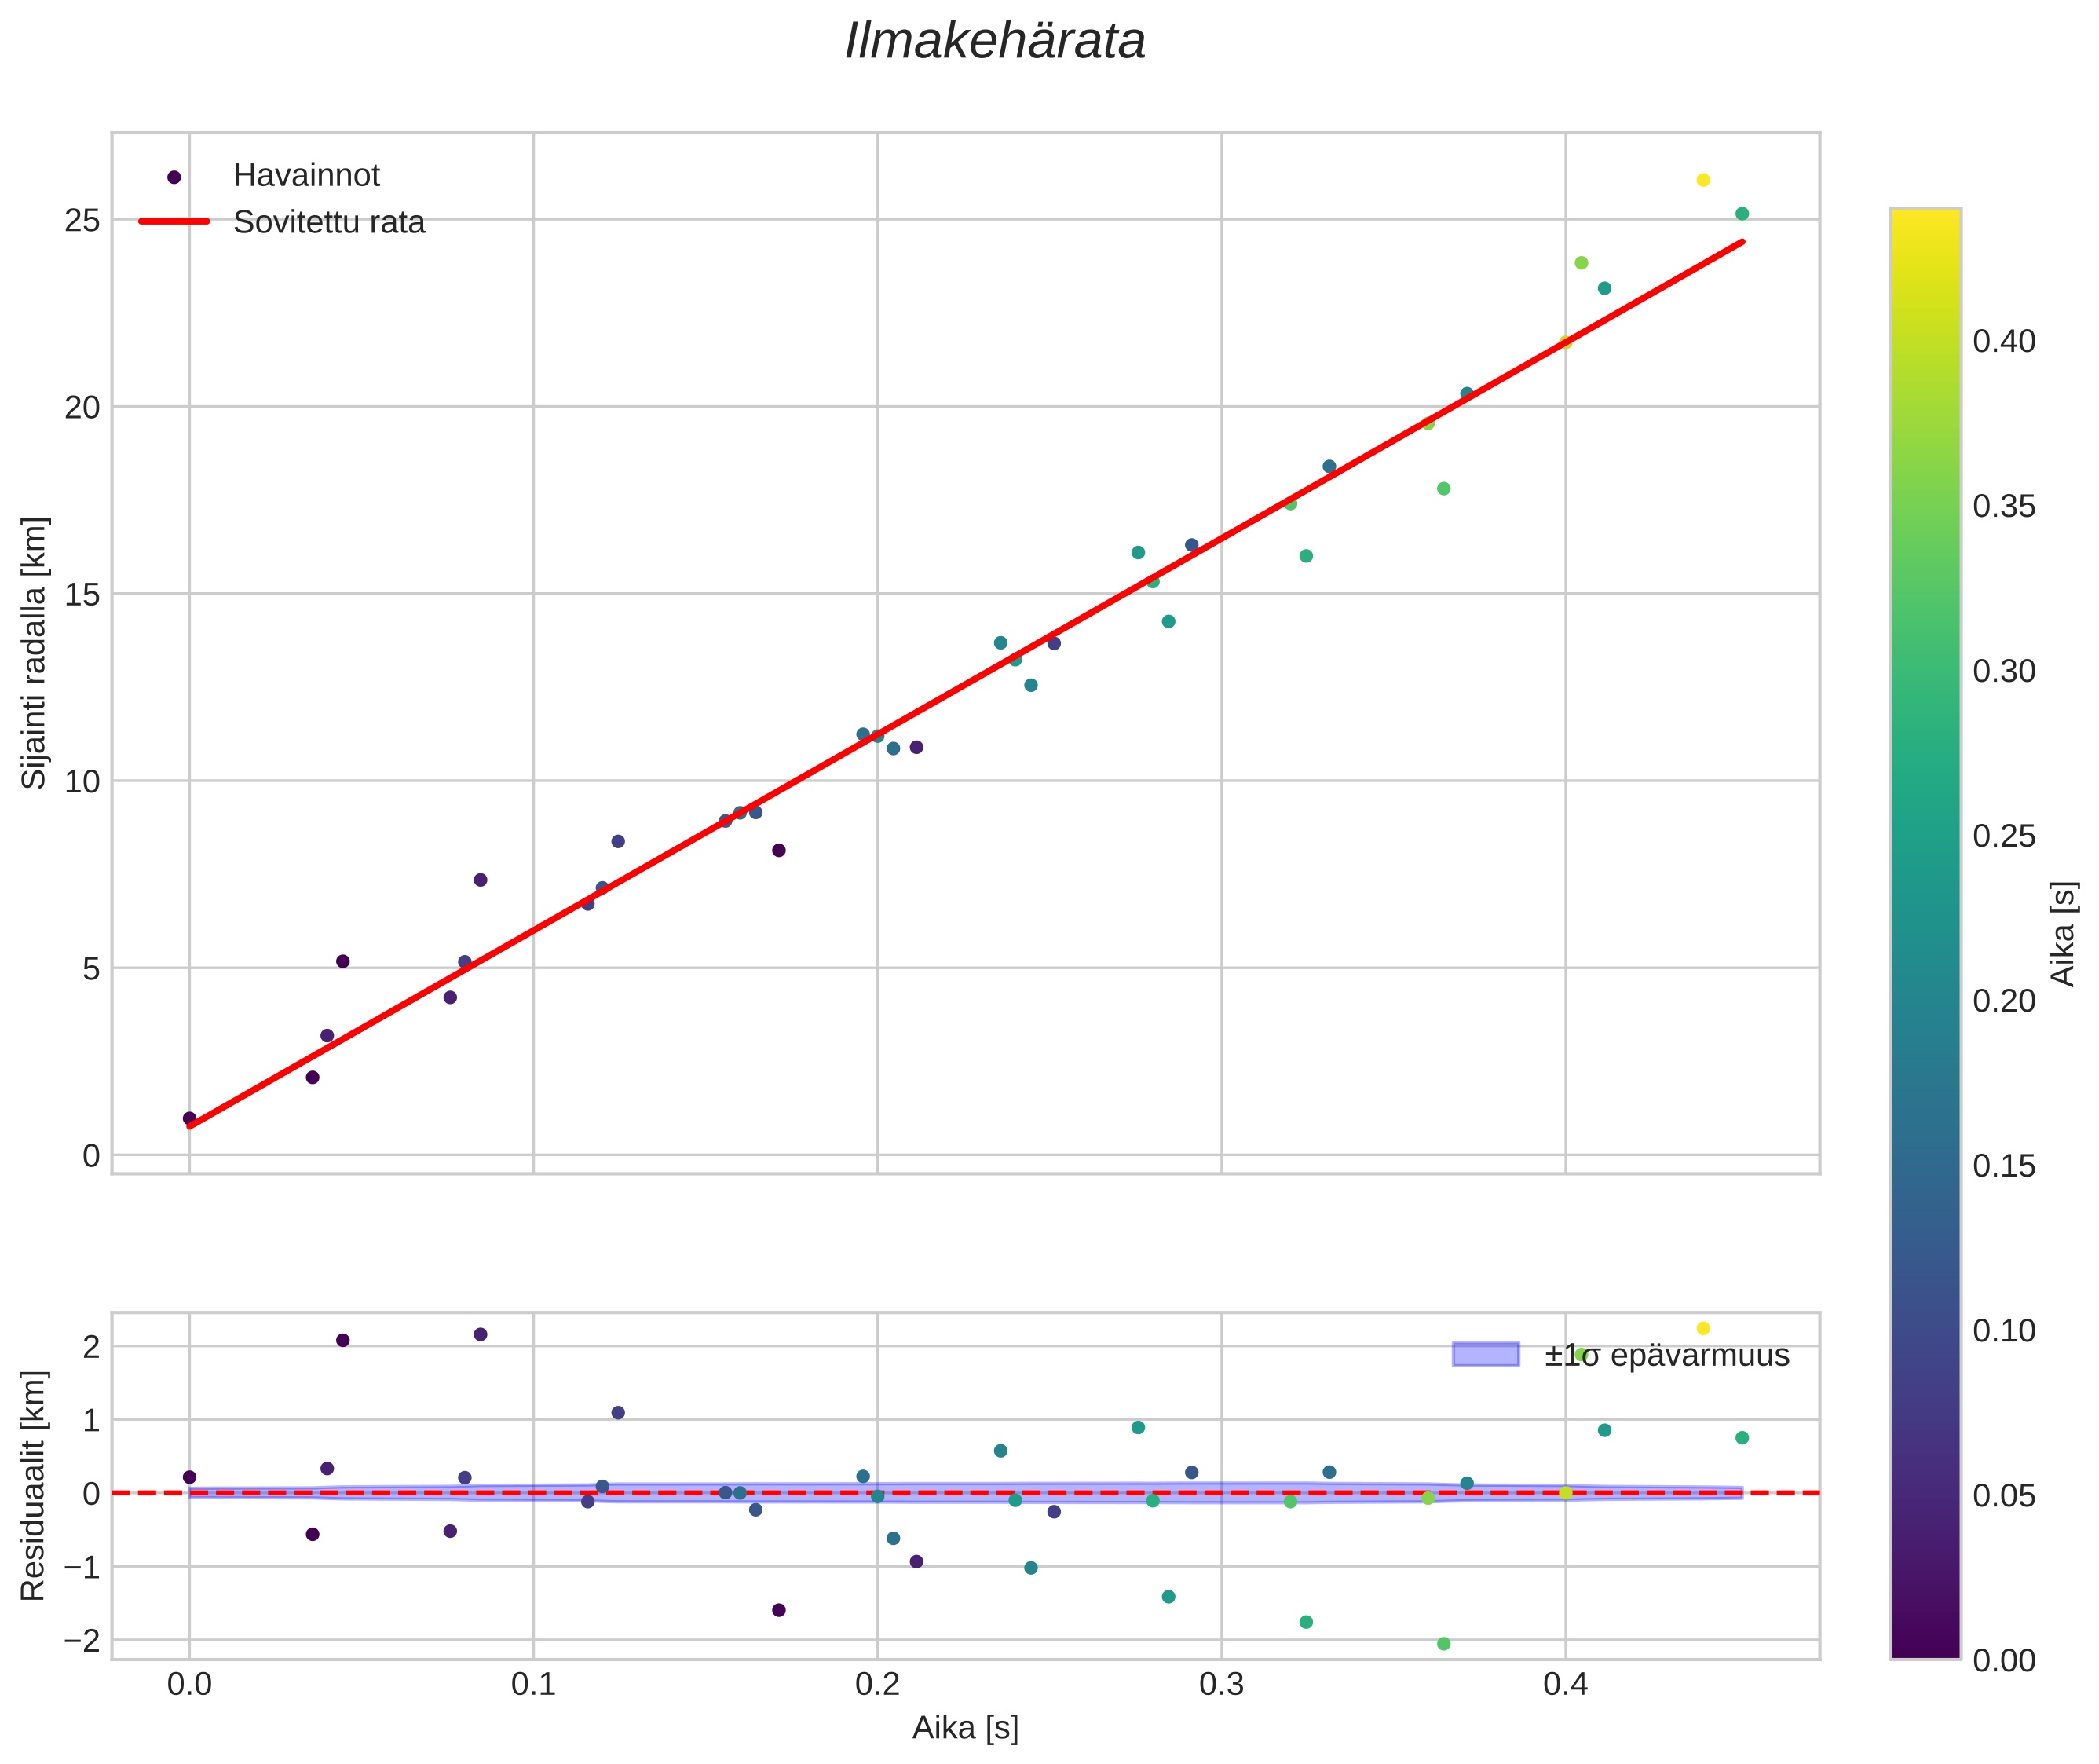Click the Havainnot legend text

point(306,176)
